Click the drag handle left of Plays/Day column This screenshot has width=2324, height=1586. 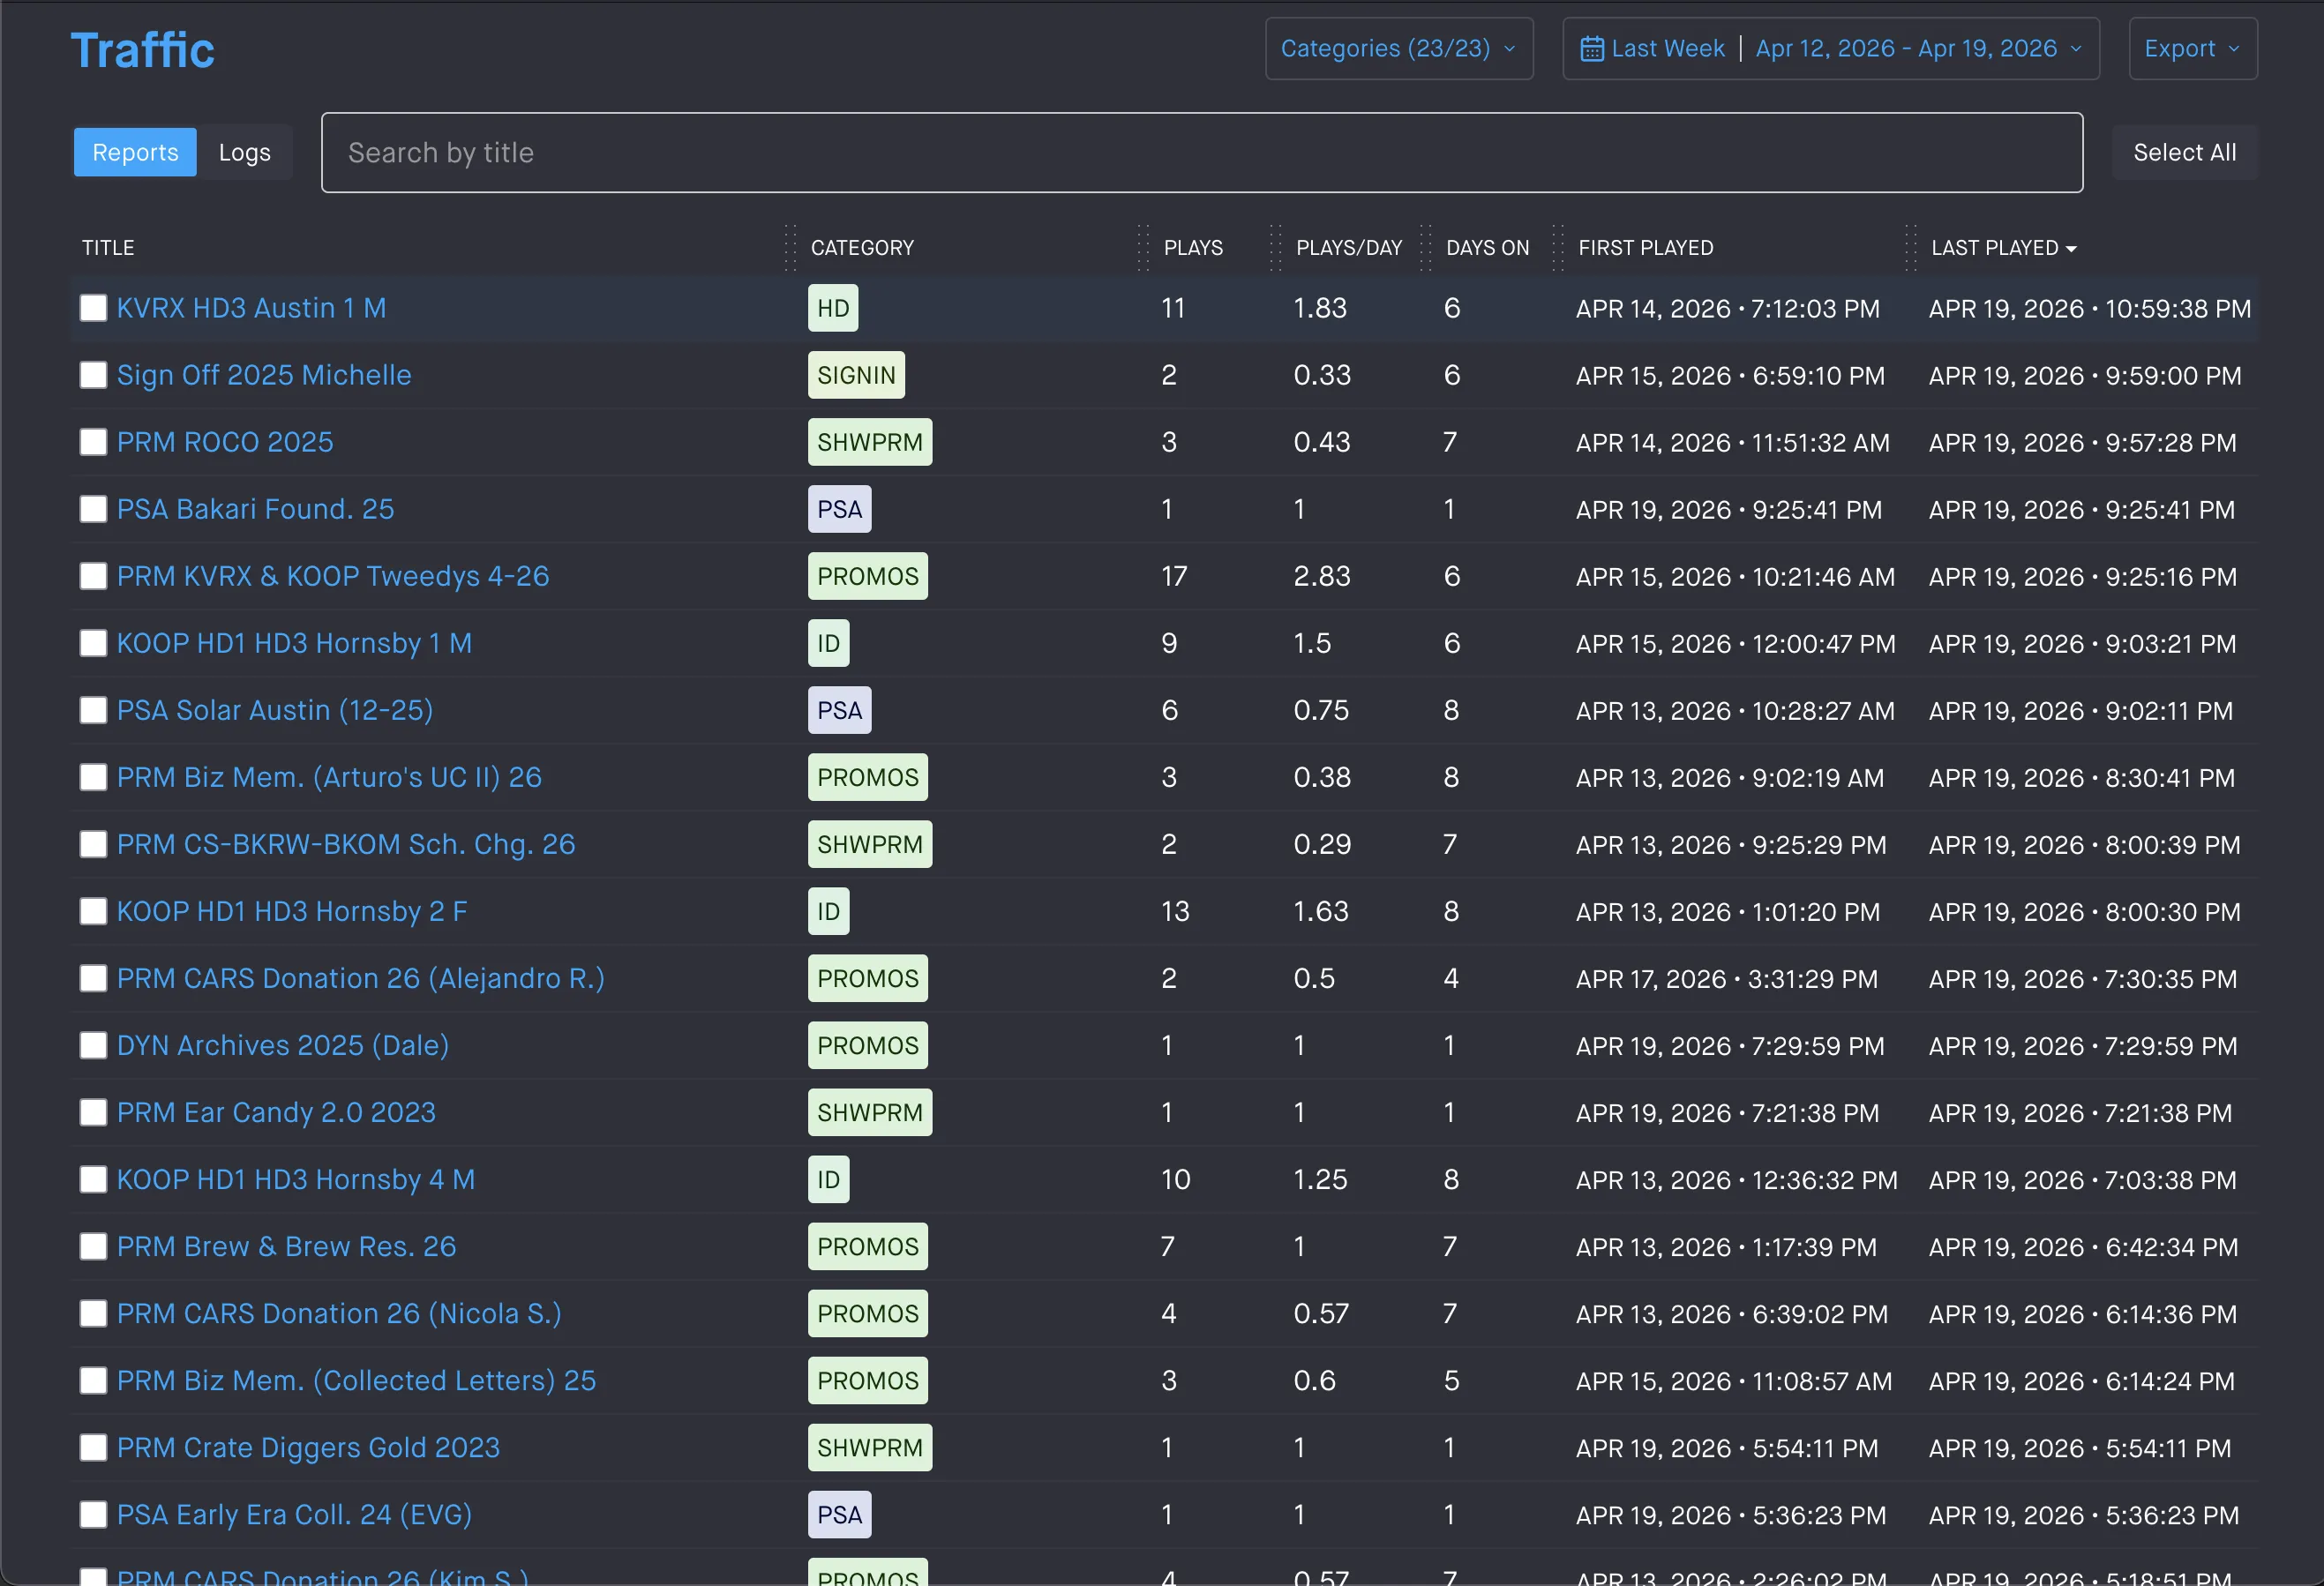[x=1275, y=248]
